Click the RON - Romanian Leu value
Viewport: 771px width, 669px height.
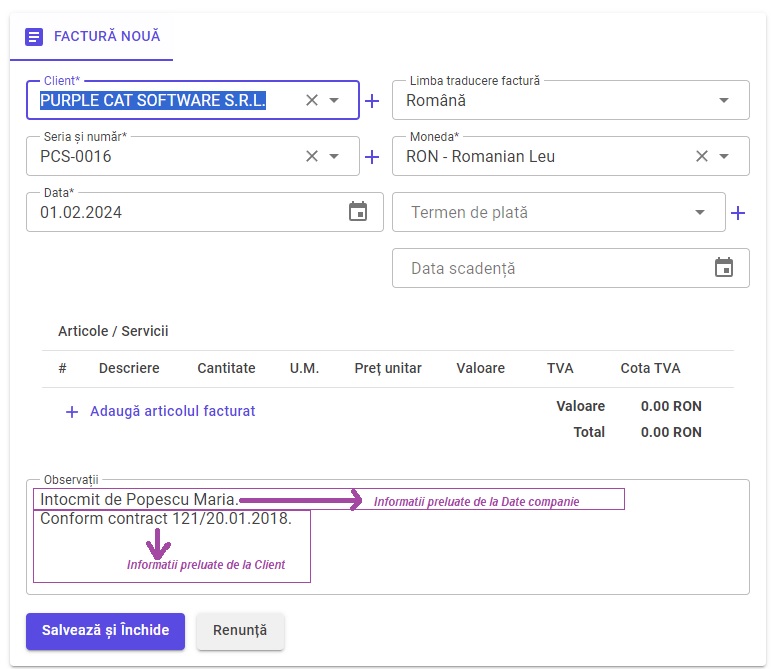pos(480,156)
